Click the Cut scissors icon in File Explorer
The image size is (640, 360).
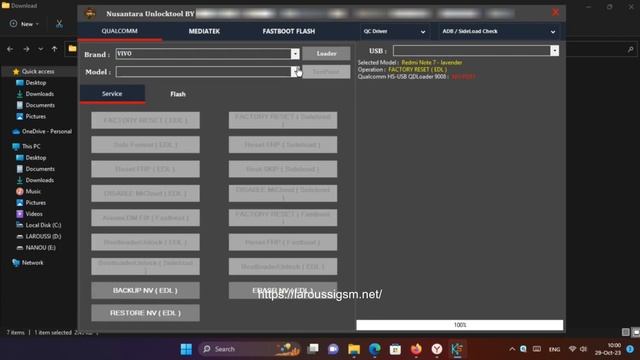59,24
